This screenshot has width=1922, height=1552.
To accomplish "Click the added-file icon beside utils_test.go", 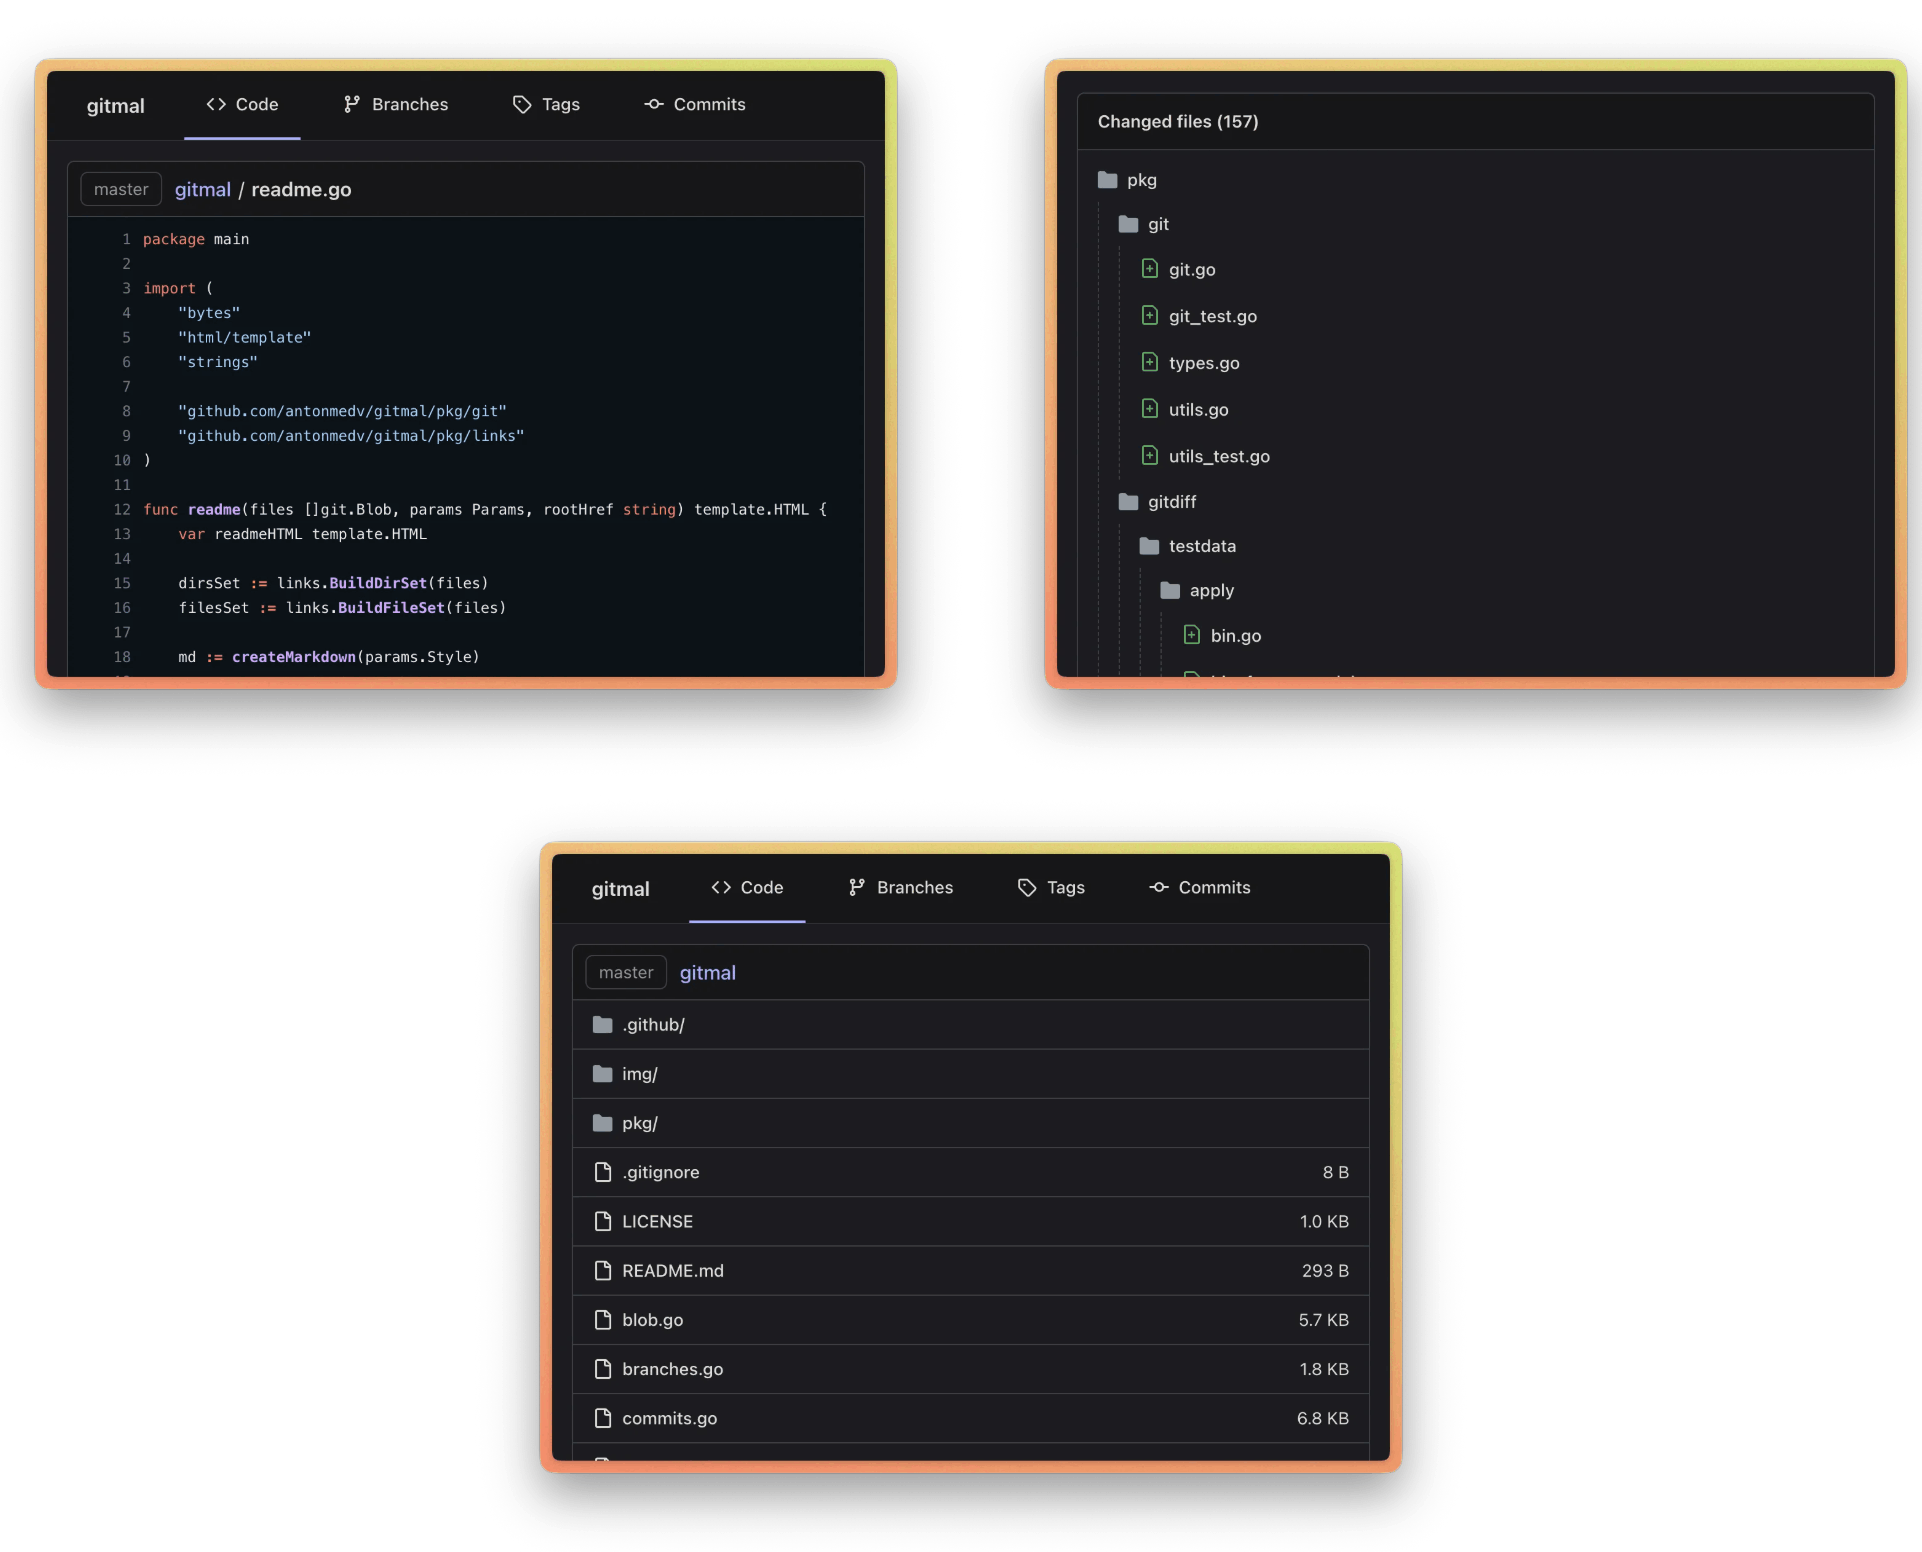I will [x=1150, y=456].
